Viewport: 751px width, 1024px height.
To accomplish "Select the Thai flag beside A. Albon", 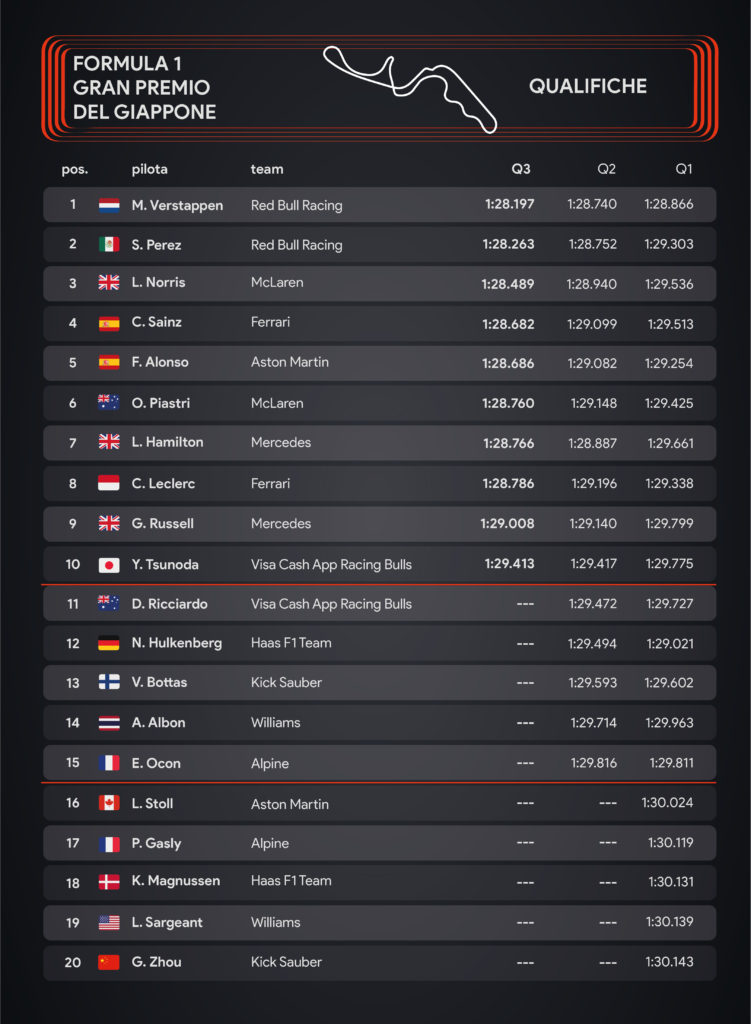I will (x=108, y=723).
